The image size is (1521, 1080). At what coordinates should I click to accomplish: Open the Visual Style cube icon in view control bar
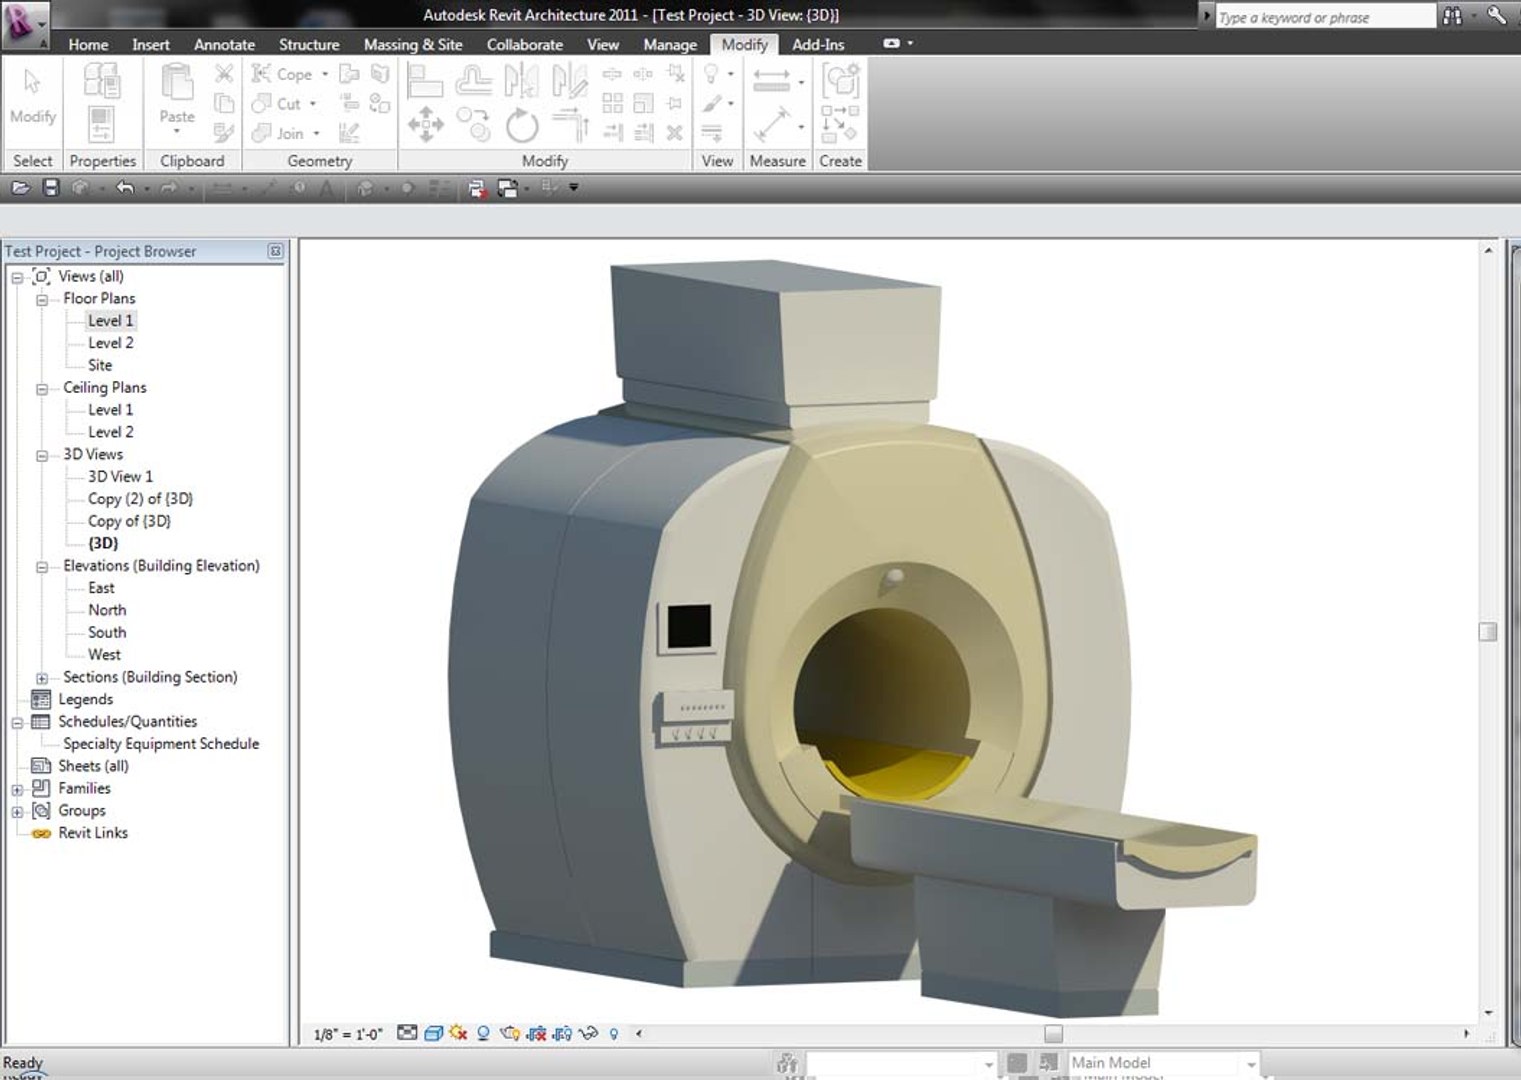pos(433,1033)
